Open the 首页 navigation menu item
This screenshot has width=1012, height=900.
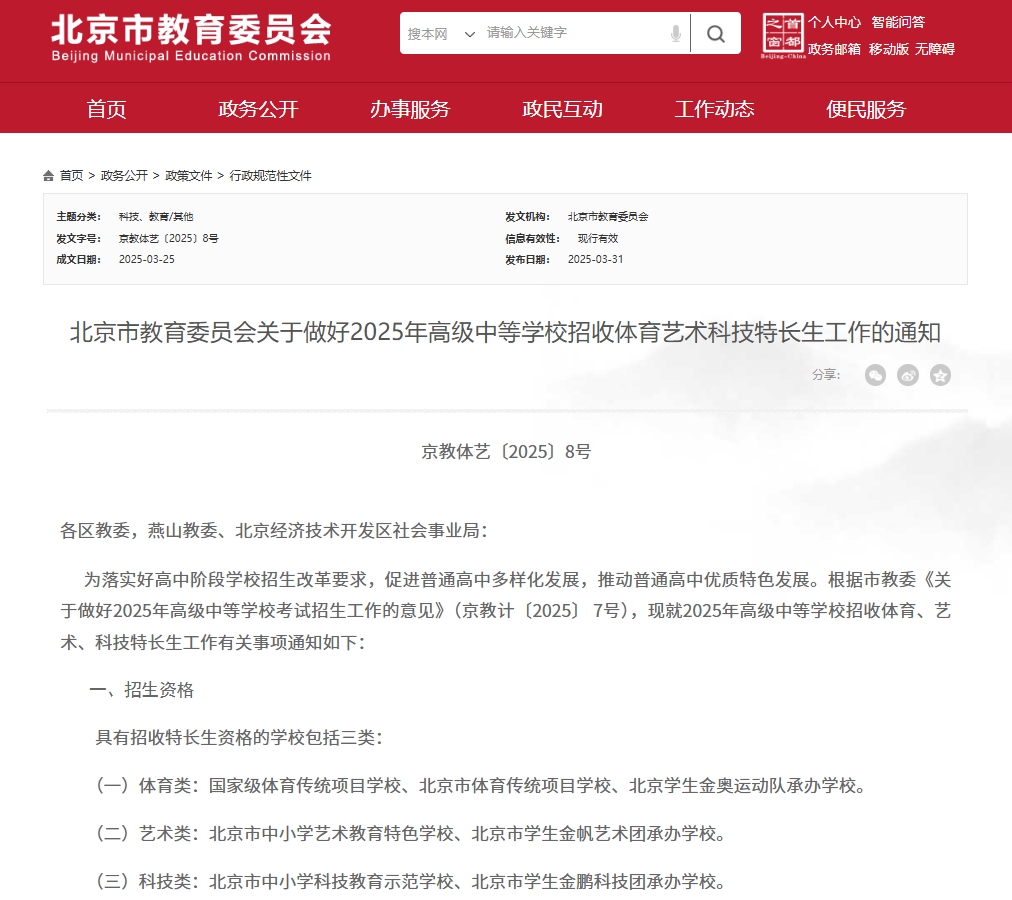click(106, 109)
